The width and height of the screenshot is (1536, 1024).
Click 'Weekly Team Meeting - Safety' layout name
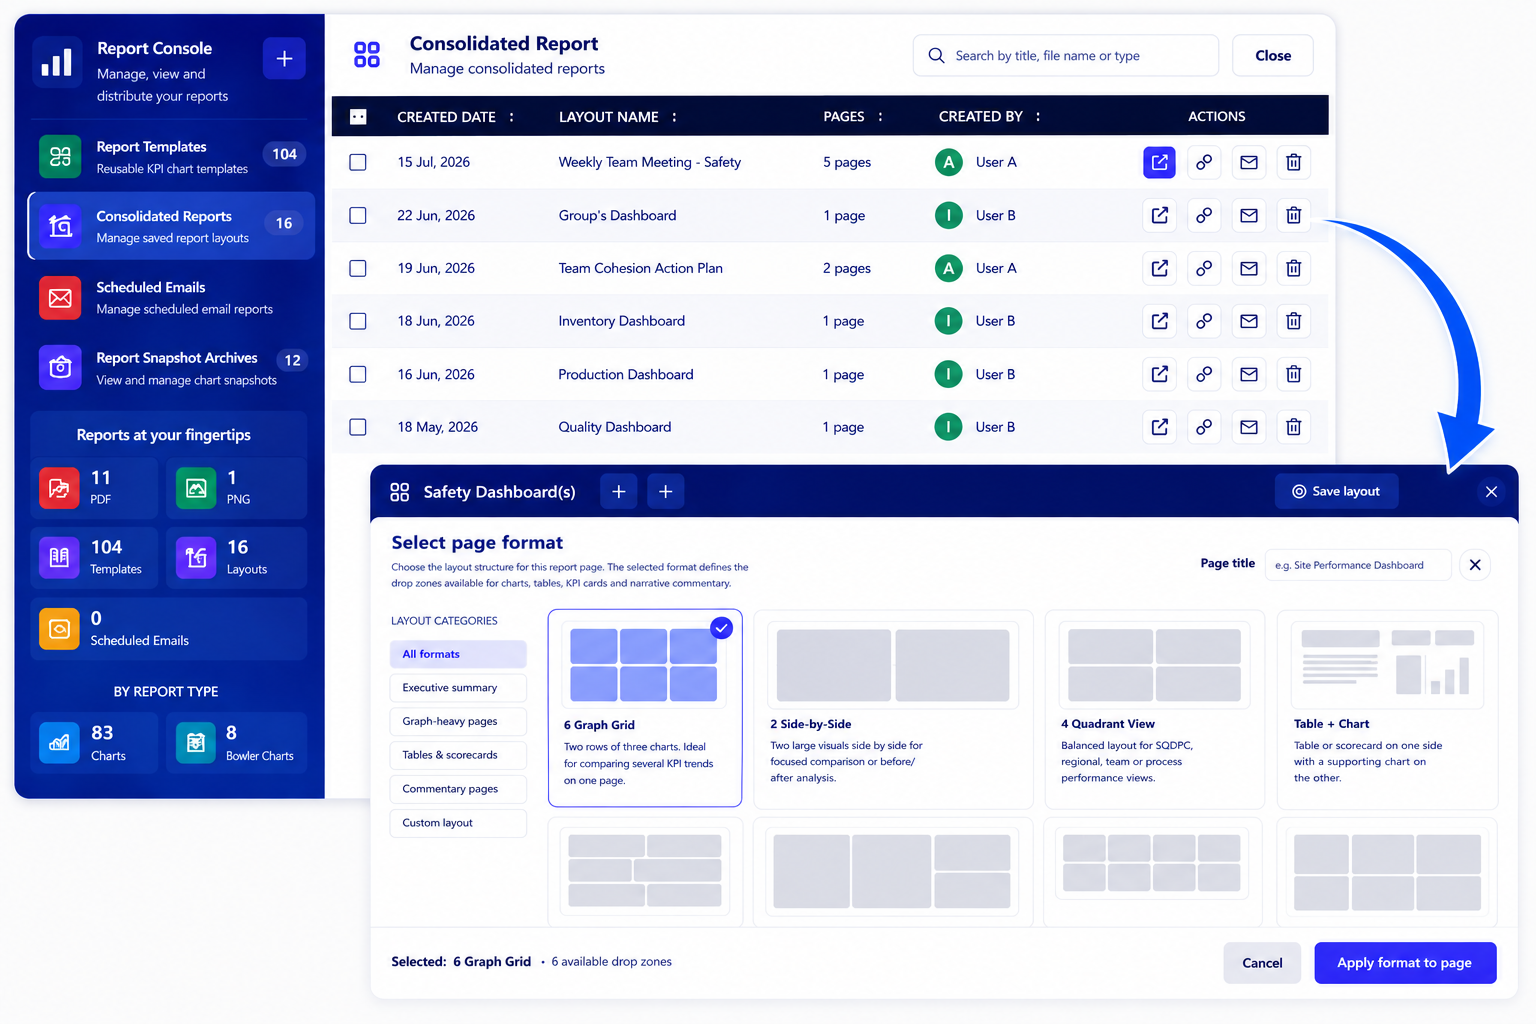pos(650,162)
